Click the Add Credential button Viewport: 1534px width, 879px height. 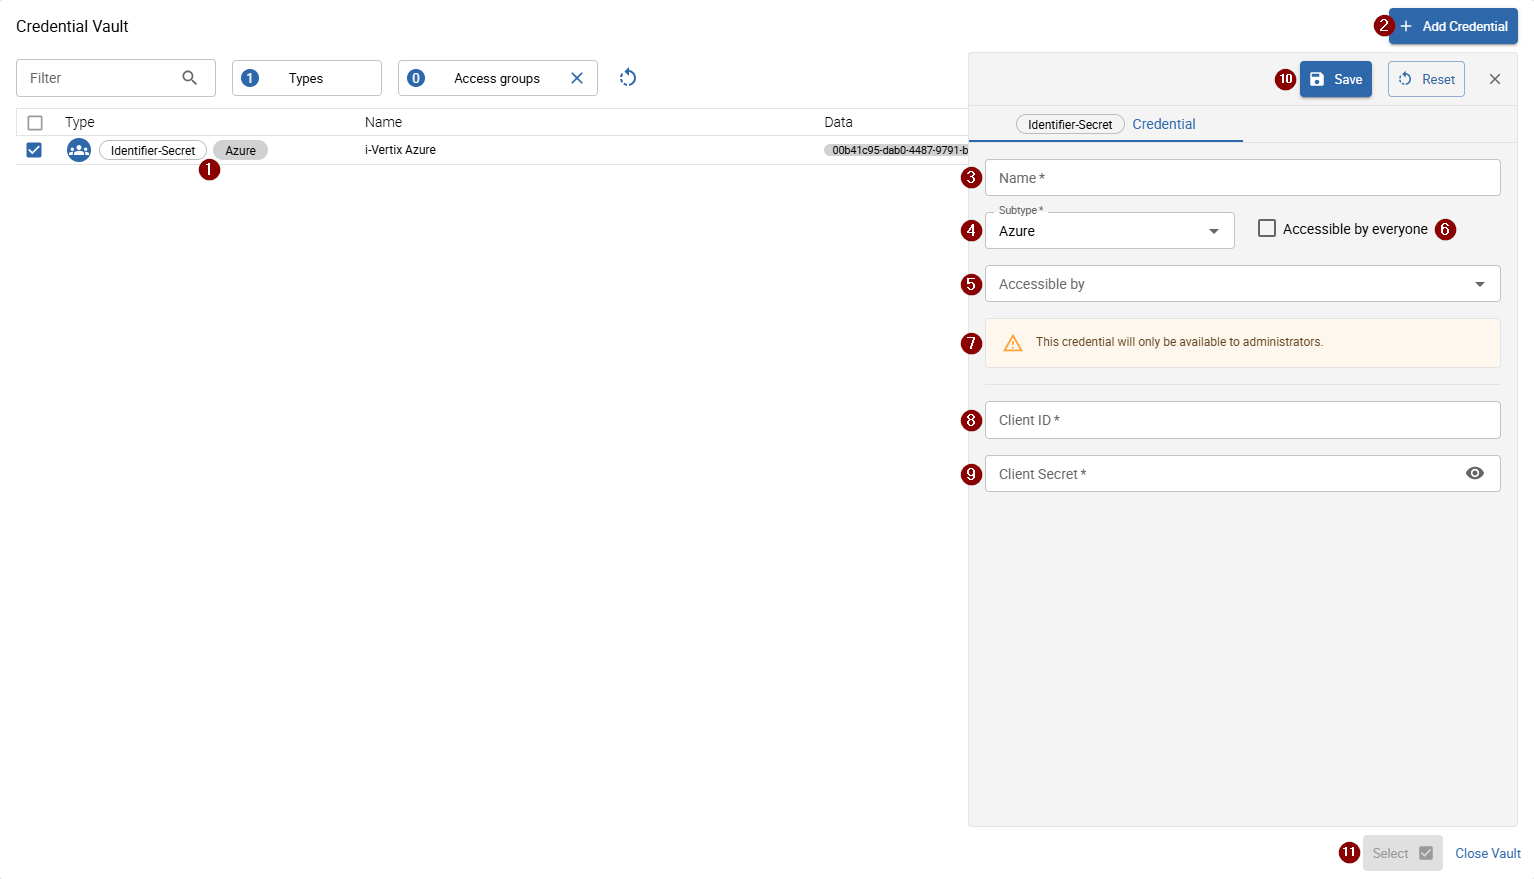click(x=1453, y=26)
